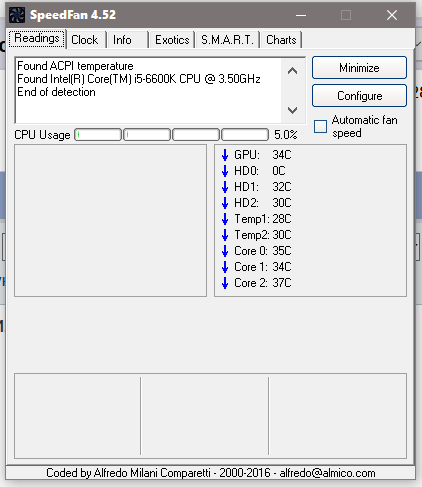Close the SpeedFan window

tap(392, 15)
